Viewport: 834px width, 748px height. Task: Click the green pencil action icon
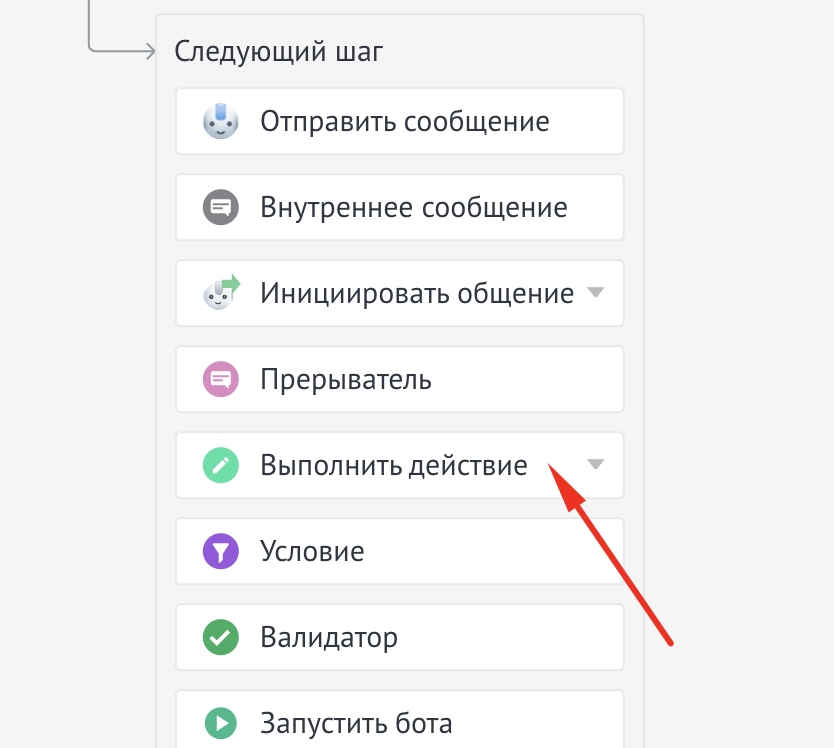pos(221,466)
